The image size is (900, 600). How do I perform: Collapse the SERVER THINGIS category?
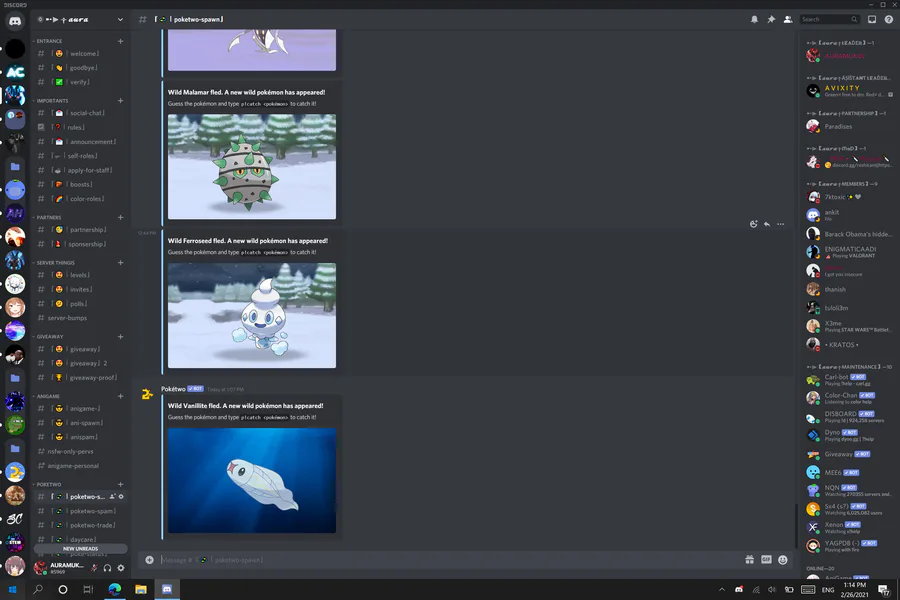[55, 262]
